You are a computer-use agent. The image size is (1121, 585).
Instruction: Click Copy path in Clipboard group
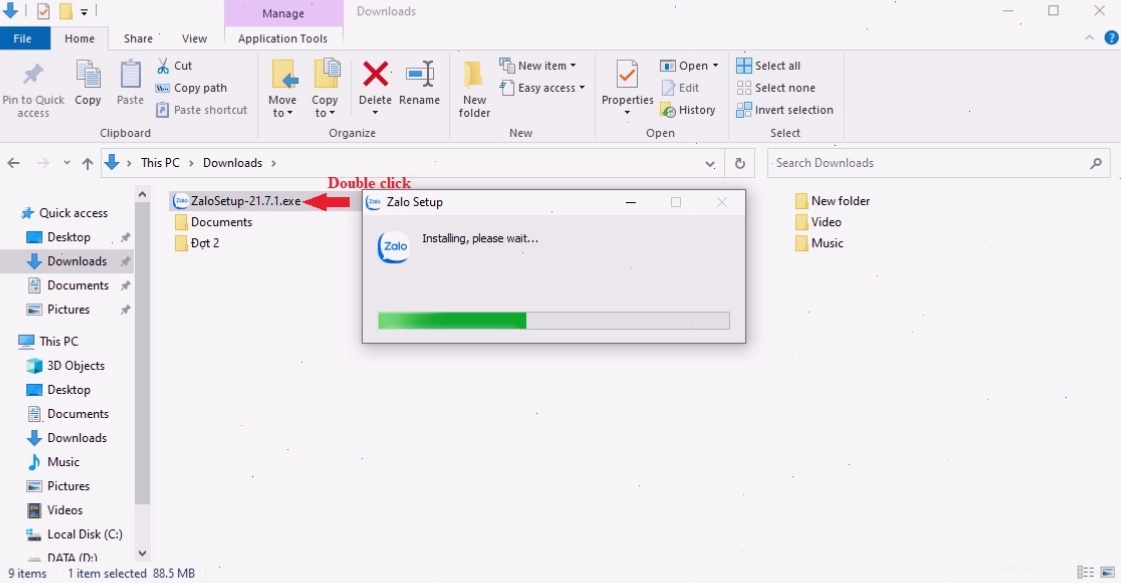point(192,88)
